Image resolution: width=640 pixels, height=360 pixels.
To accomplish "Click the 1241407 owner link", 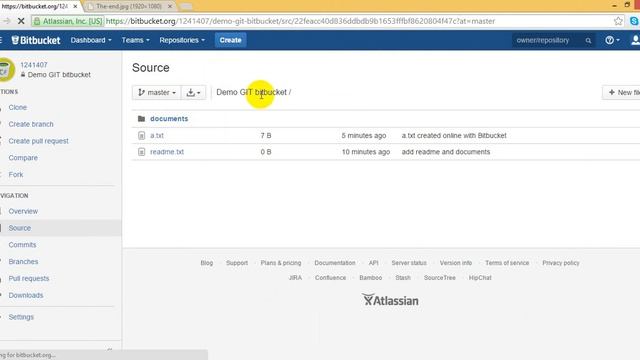I will coord(34,65).
